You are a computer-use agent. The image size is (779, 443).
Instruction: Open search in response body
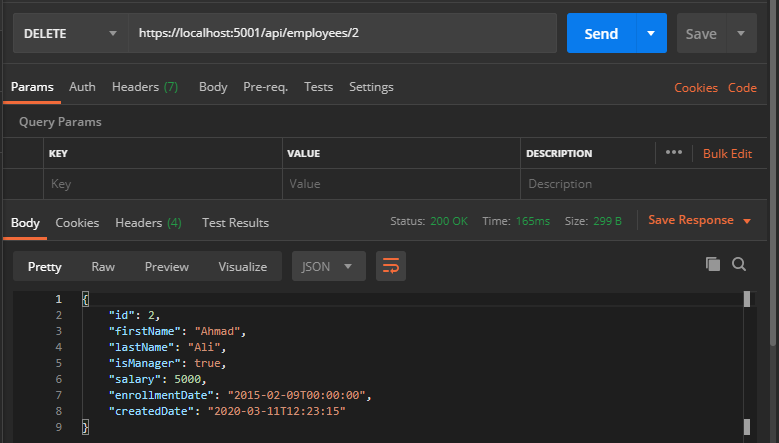[x=739, y=264]
